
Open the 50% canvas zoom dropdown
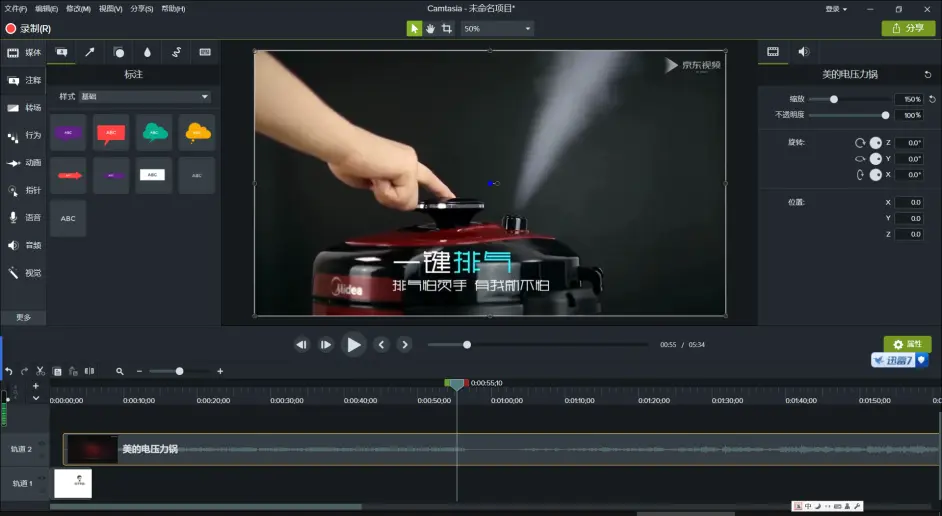[497, 28]
